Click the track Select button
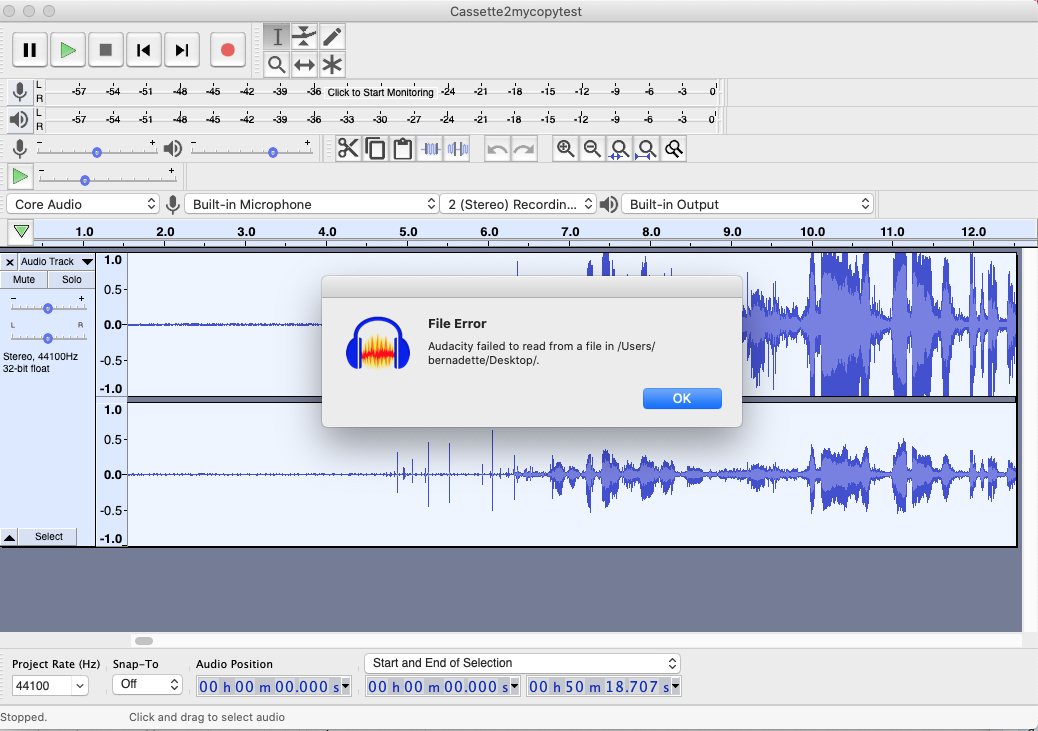This screenshot has width=1038, height=731. pyautogui.click(x=49, y=536)
